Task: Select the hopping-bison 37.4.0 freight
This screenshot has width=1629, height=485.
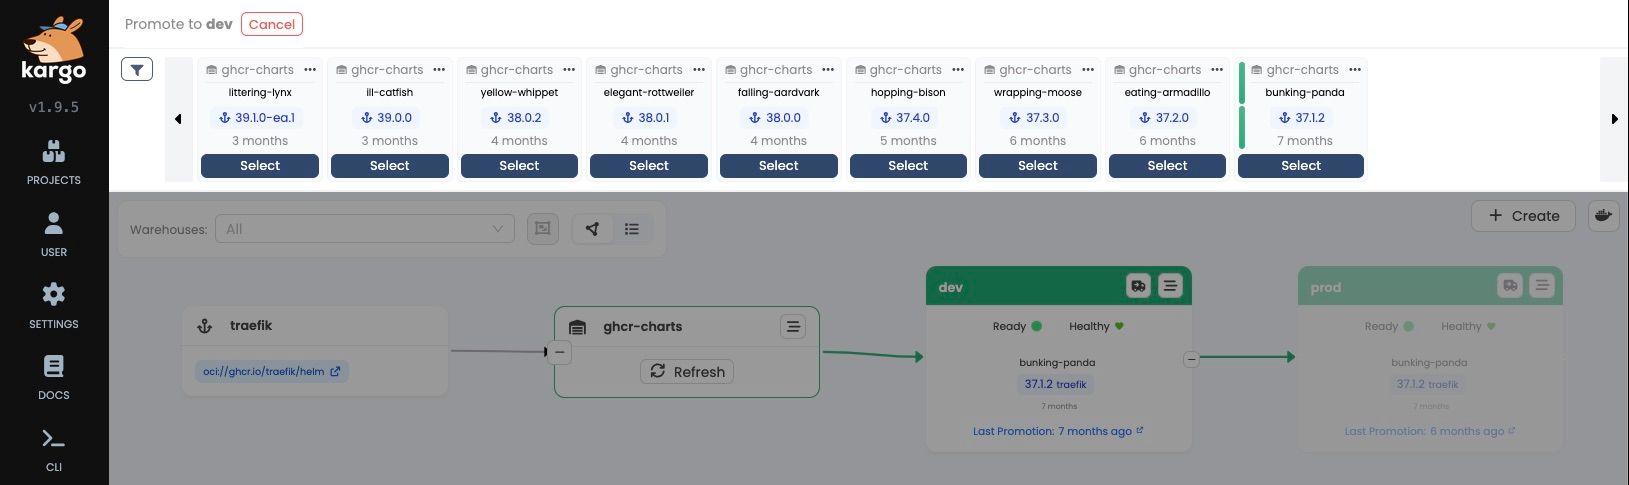Action: coord(908,166)
